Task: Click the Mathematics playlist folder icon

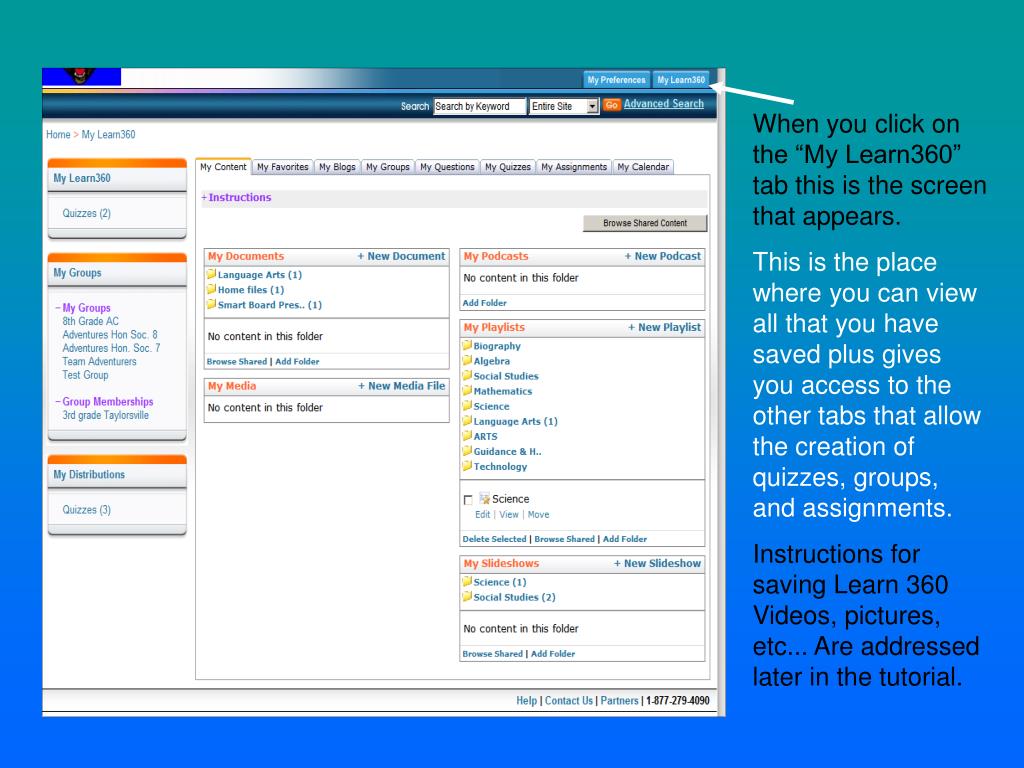Action: tap(467, 390)
